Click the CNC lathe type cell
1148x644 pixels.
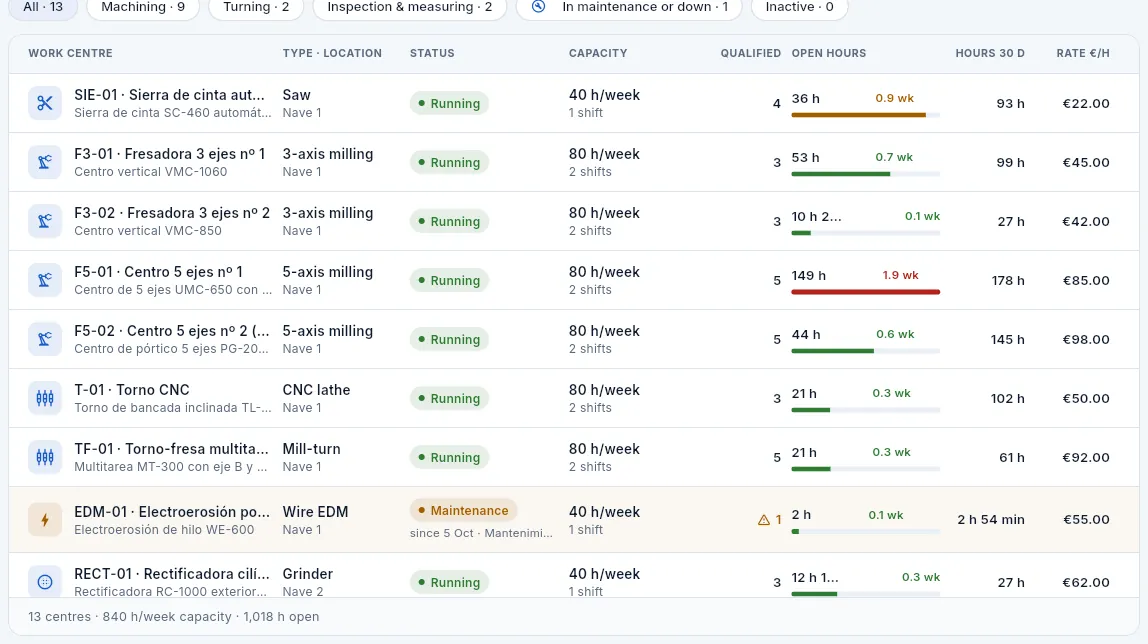316,390
